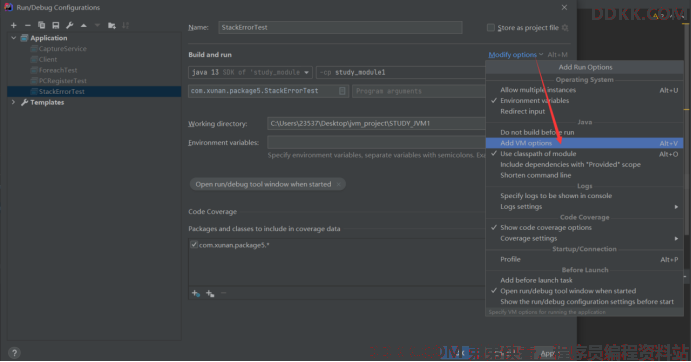Enable Store as project file checkbox

click(x=490, y=28)
